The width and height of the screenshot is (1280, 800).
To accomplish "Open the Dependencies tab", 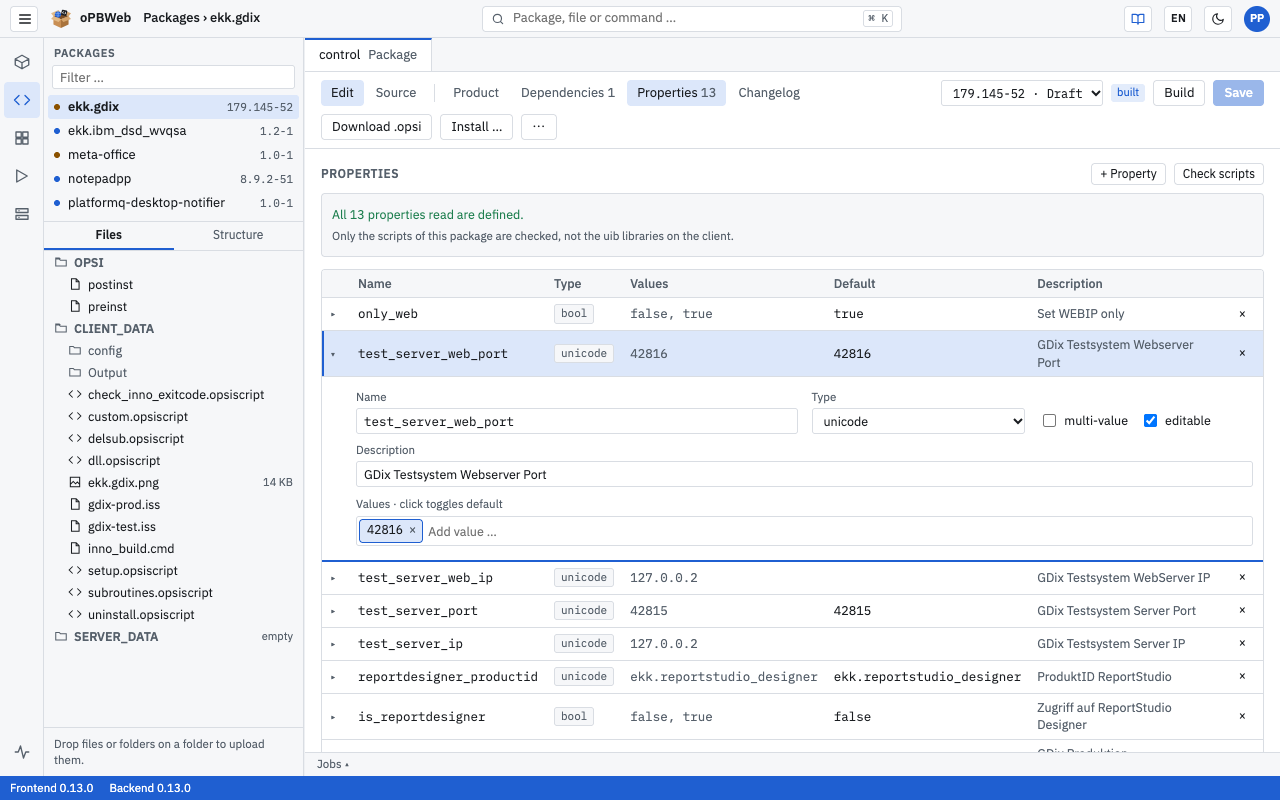I will pyautogui.click(x=568, y=93).
